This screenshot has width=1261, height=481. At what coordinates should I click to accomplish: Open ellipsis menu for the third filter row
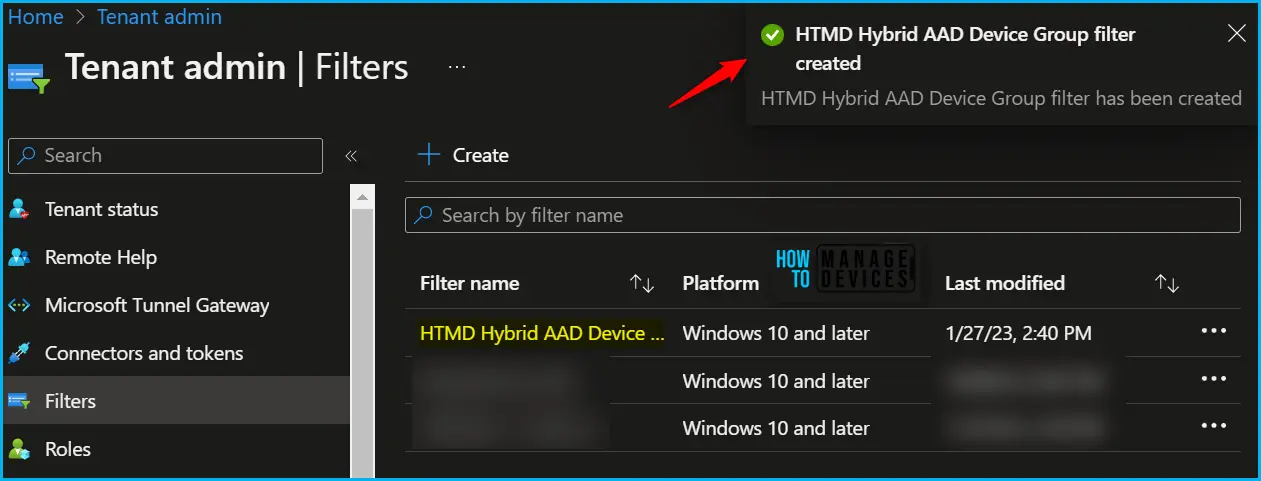click(x=1214, y=426)
